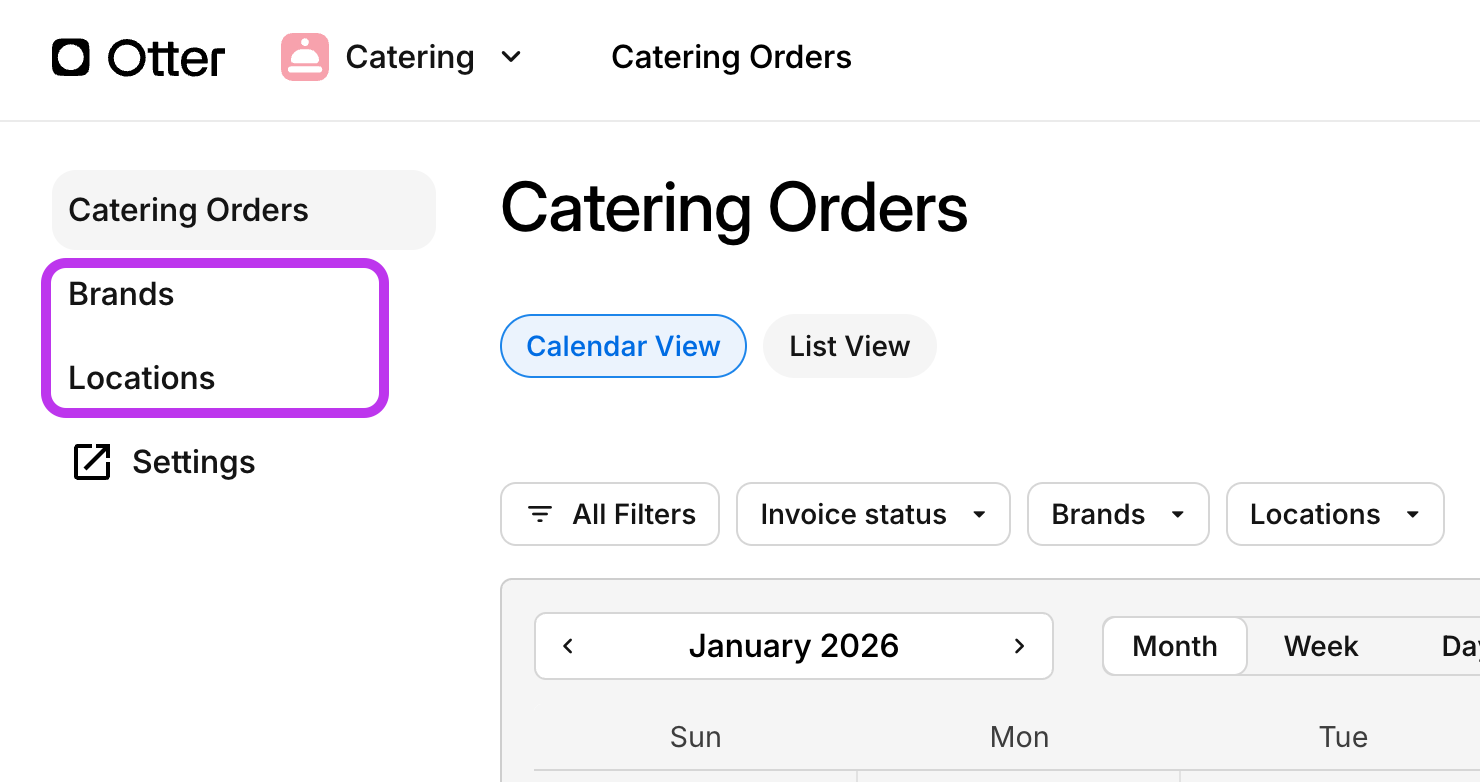Go to next month with right chevron
The height and width of the screenshot is (782, 1480).
(1019, 645)
